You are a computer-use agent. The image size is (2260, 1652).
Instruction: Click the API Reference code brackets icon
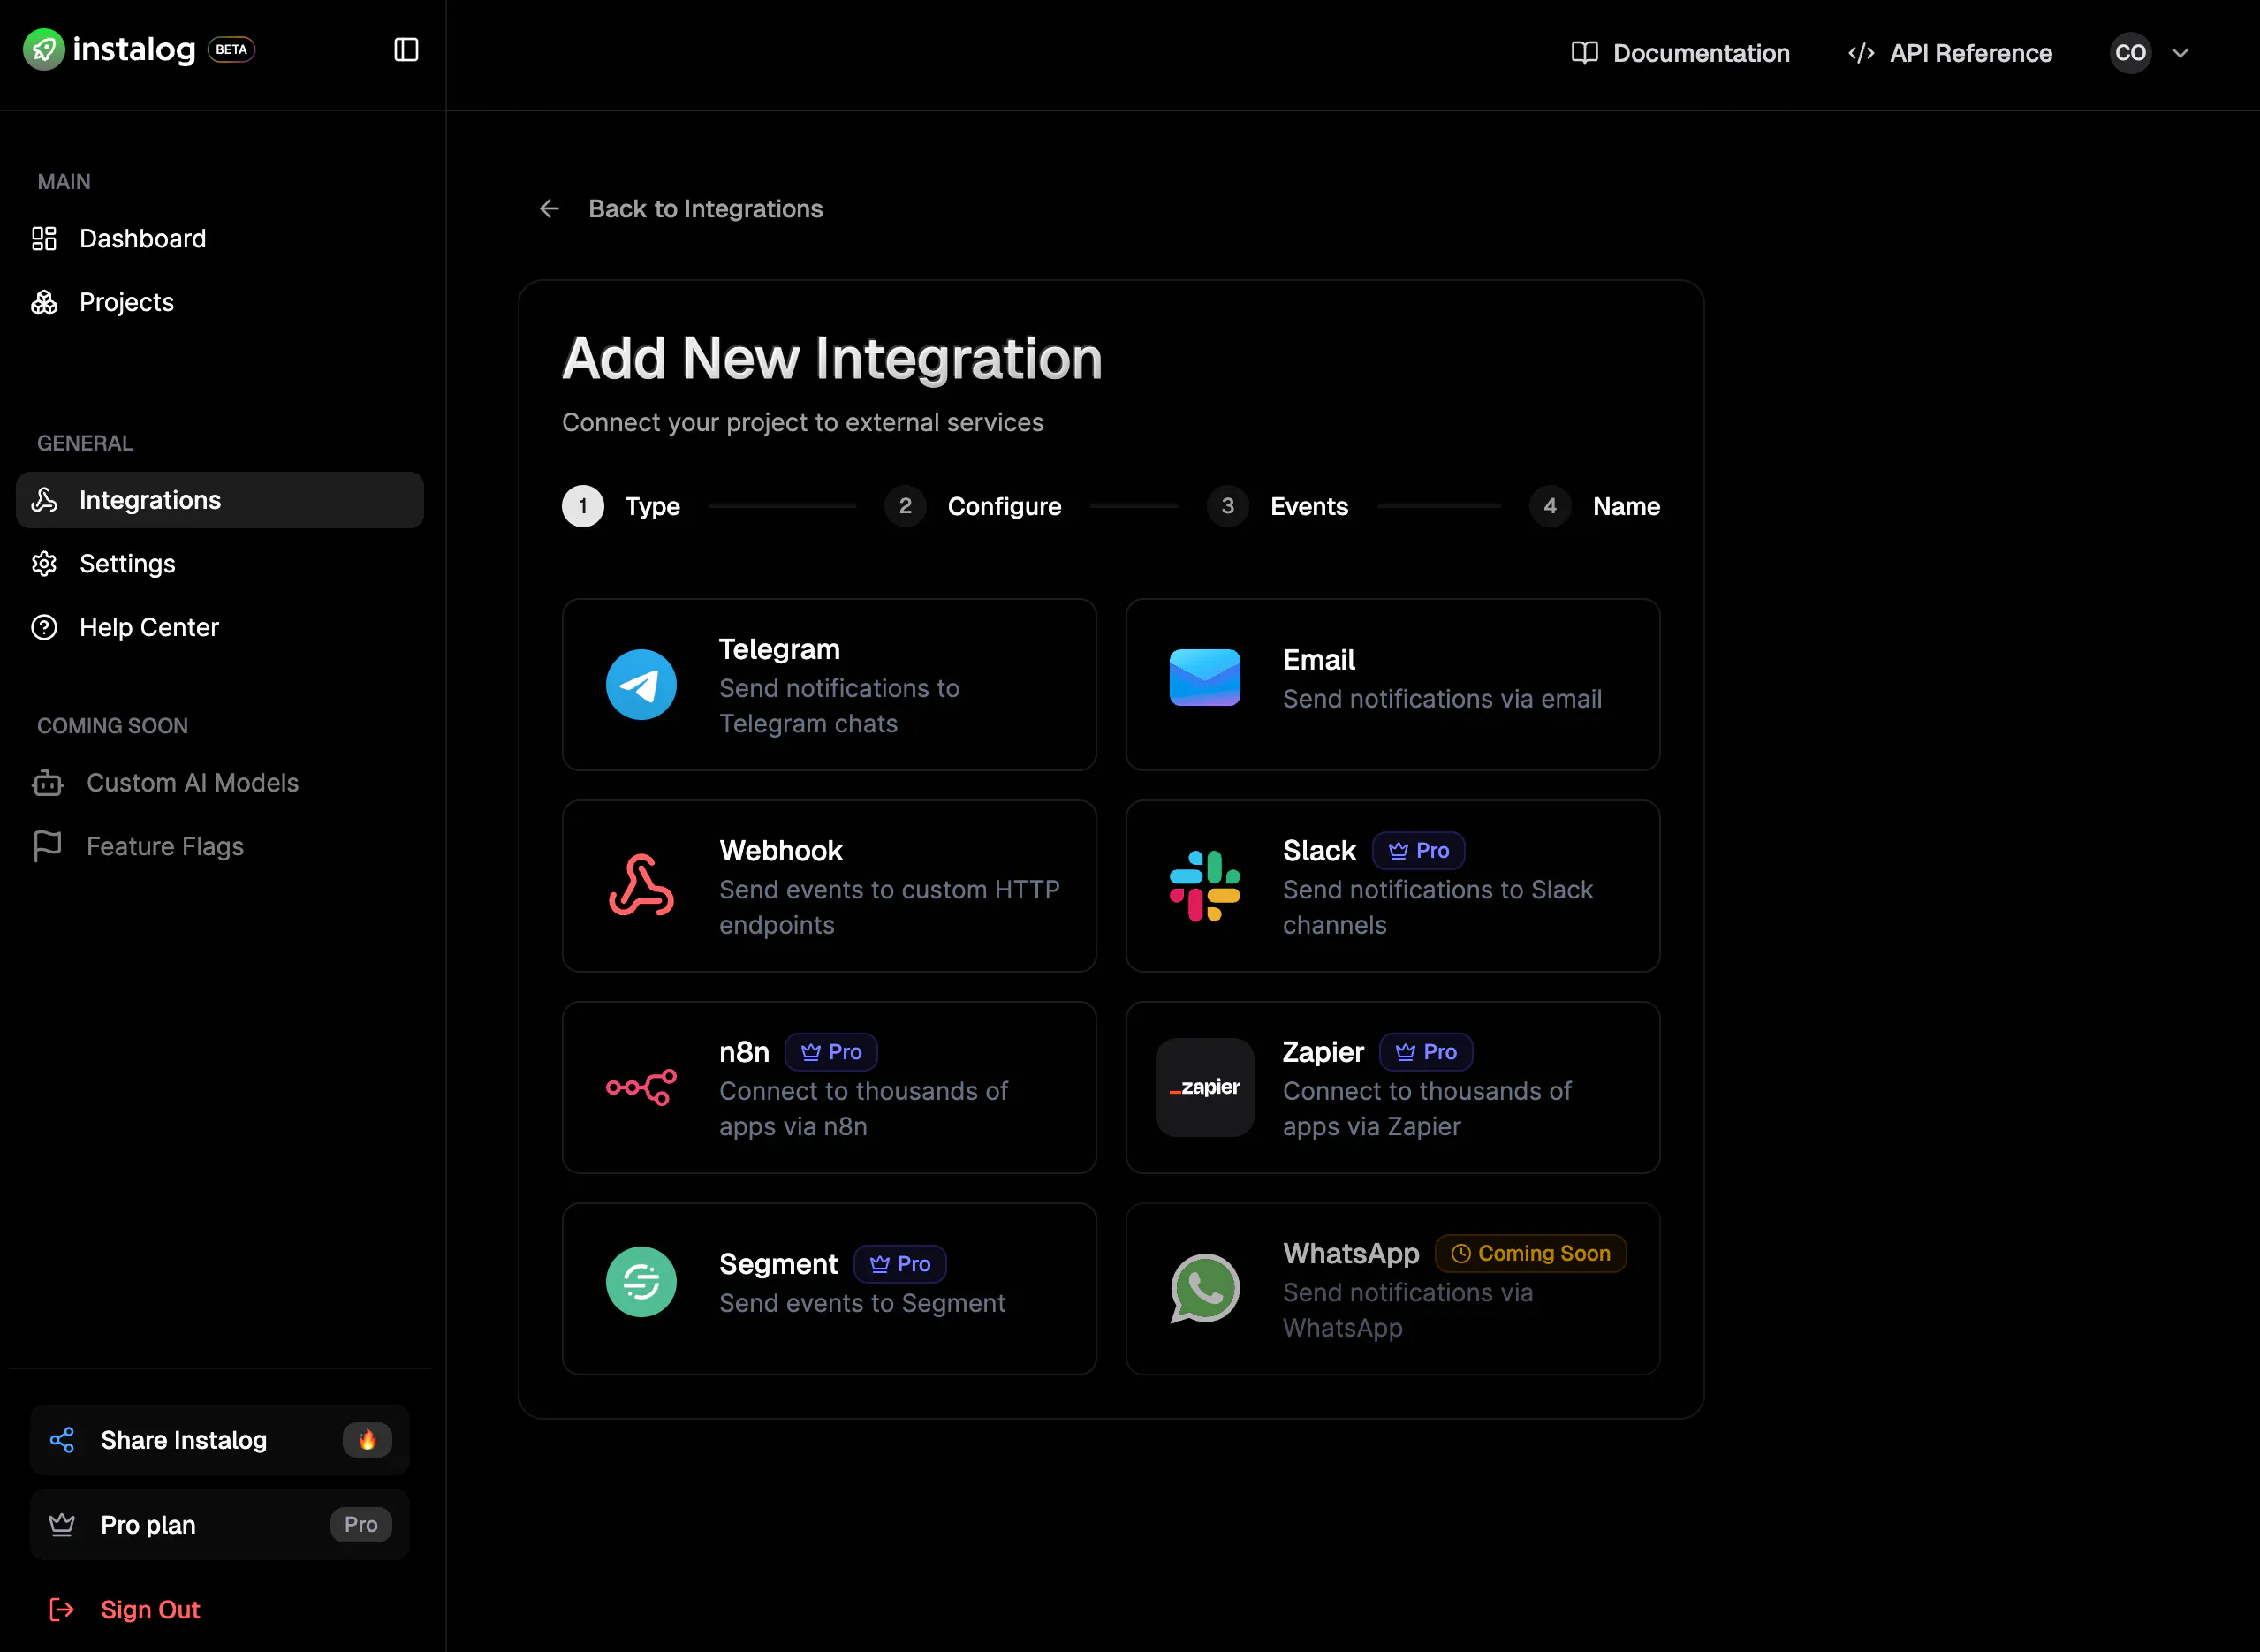pyautogui.click(x=1861, y=53)
